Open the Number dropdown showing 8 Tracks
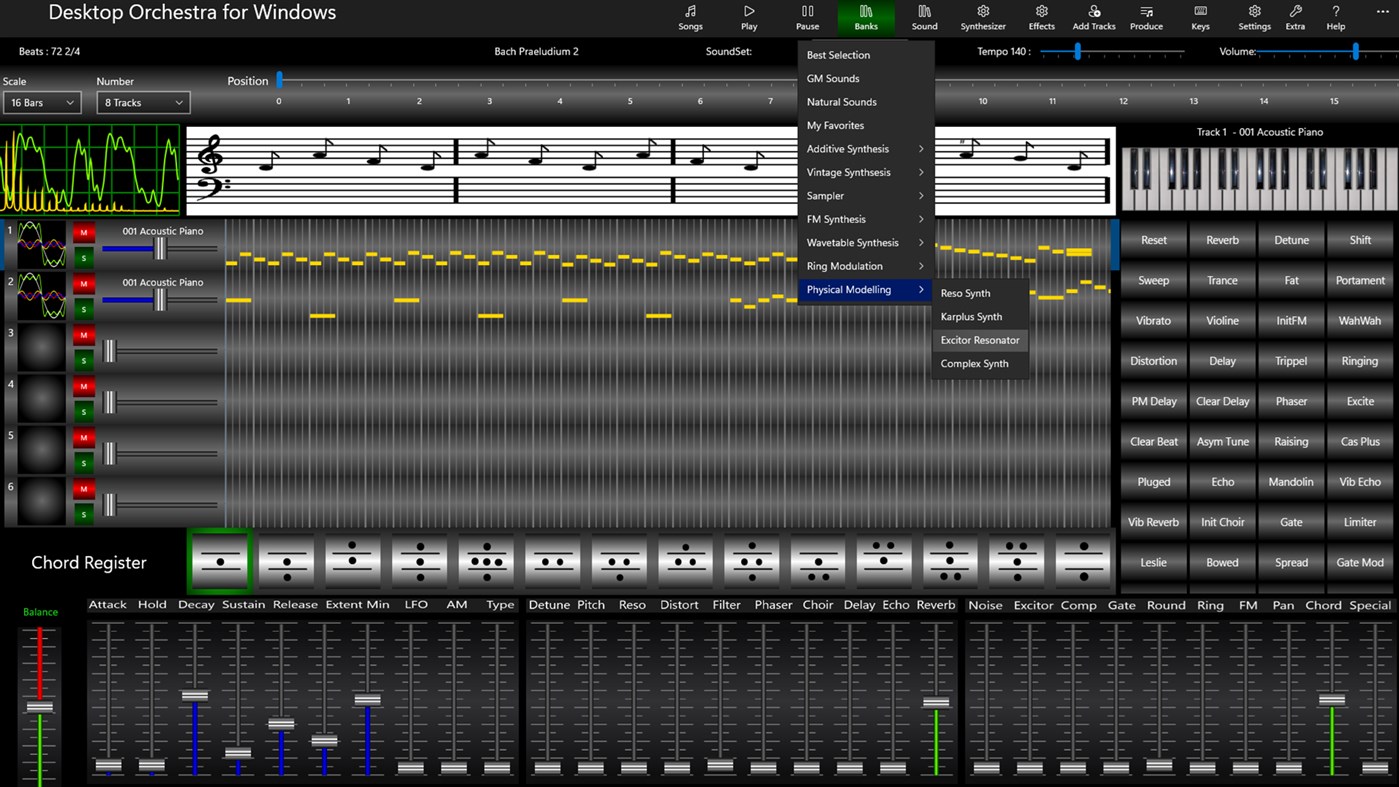 142,102
